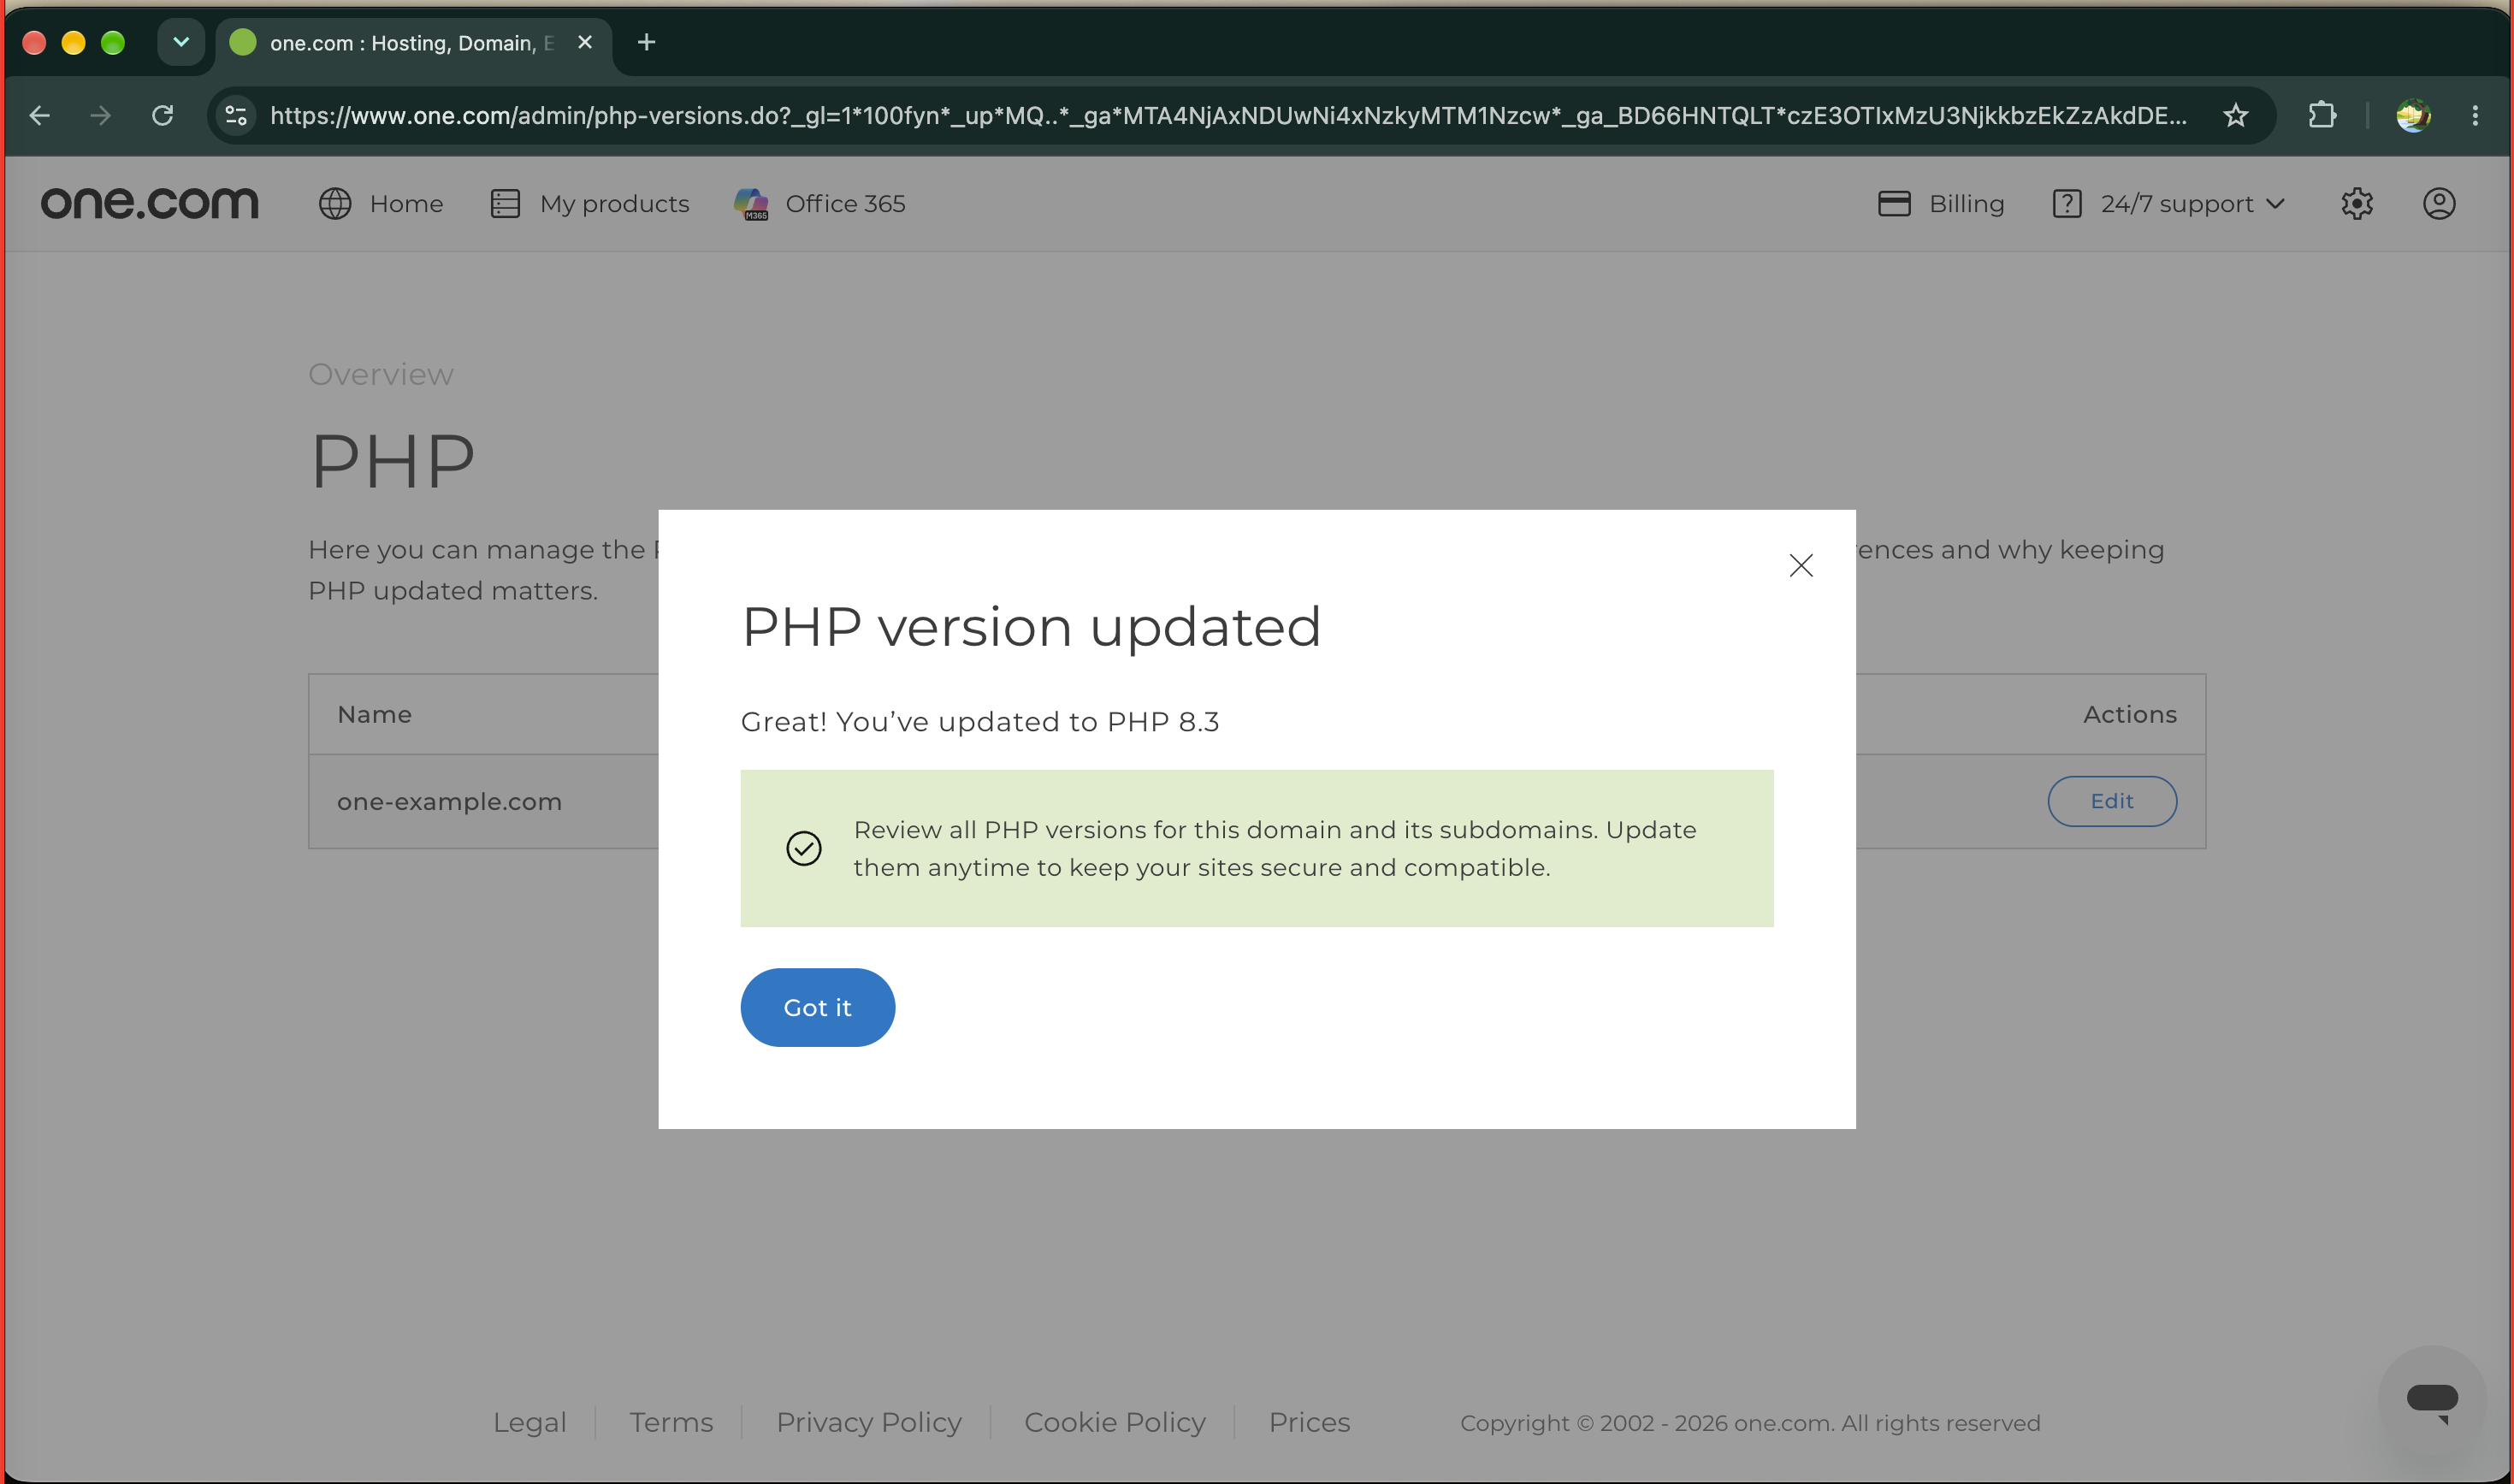The width and height of the screenshot is (2514, 1484).
Task: Open the Privacy Policy footer link
Action: tap(868, 1422)
